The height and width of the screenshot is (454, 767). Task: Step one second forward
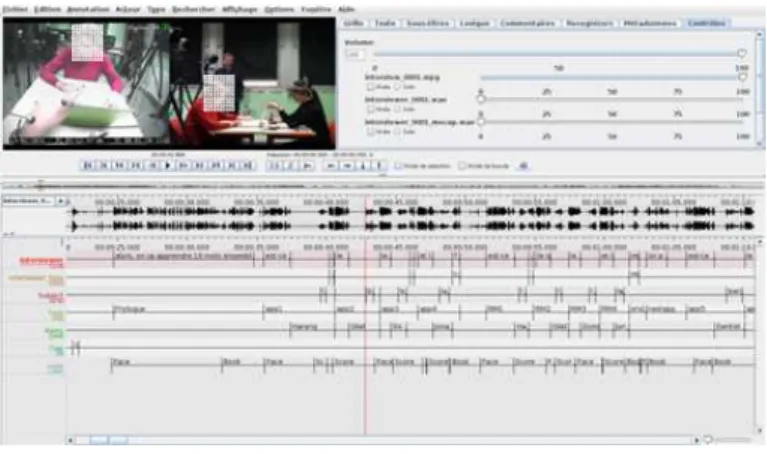216,166
